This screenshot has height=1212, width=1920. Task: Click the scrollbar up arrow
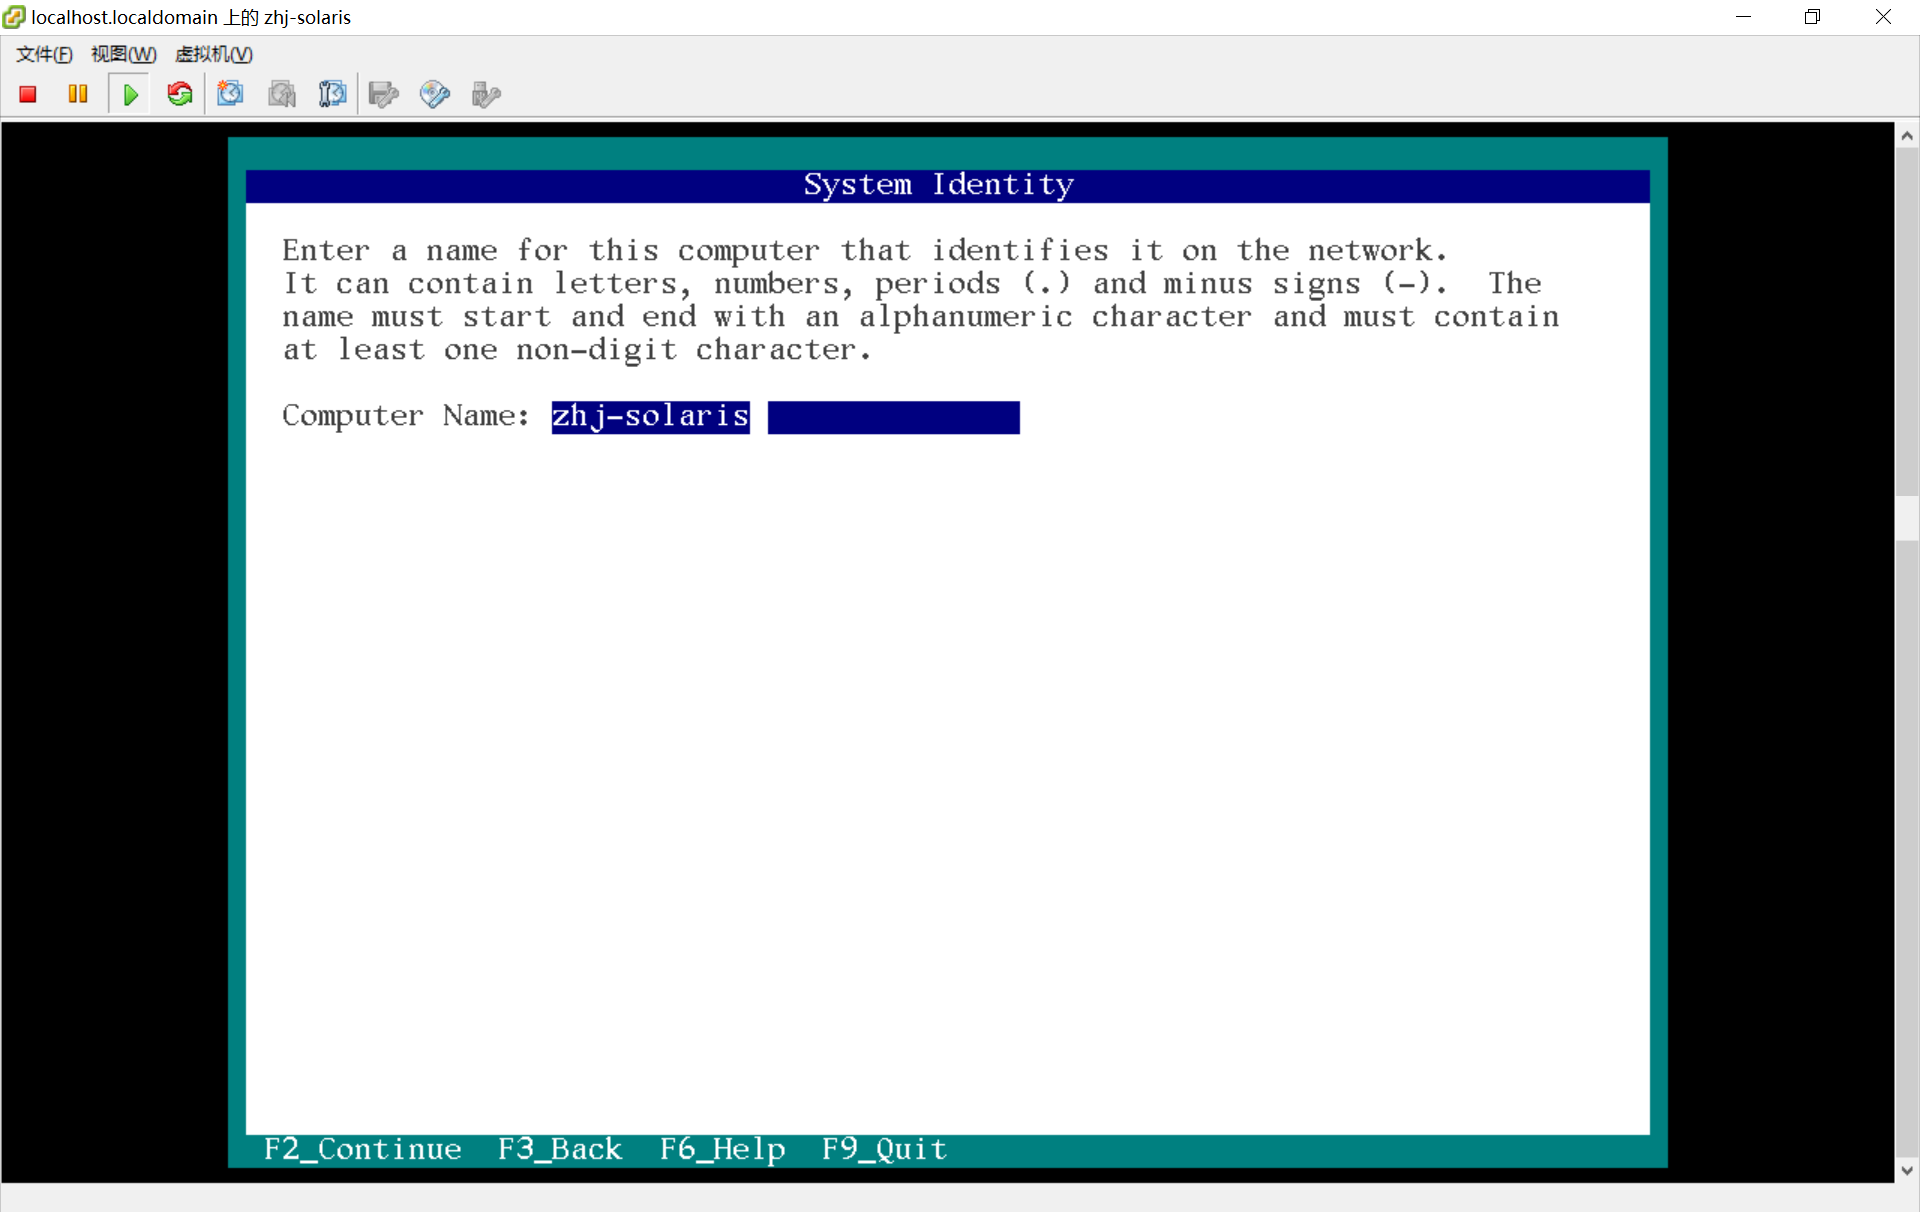click(1907, 136)
